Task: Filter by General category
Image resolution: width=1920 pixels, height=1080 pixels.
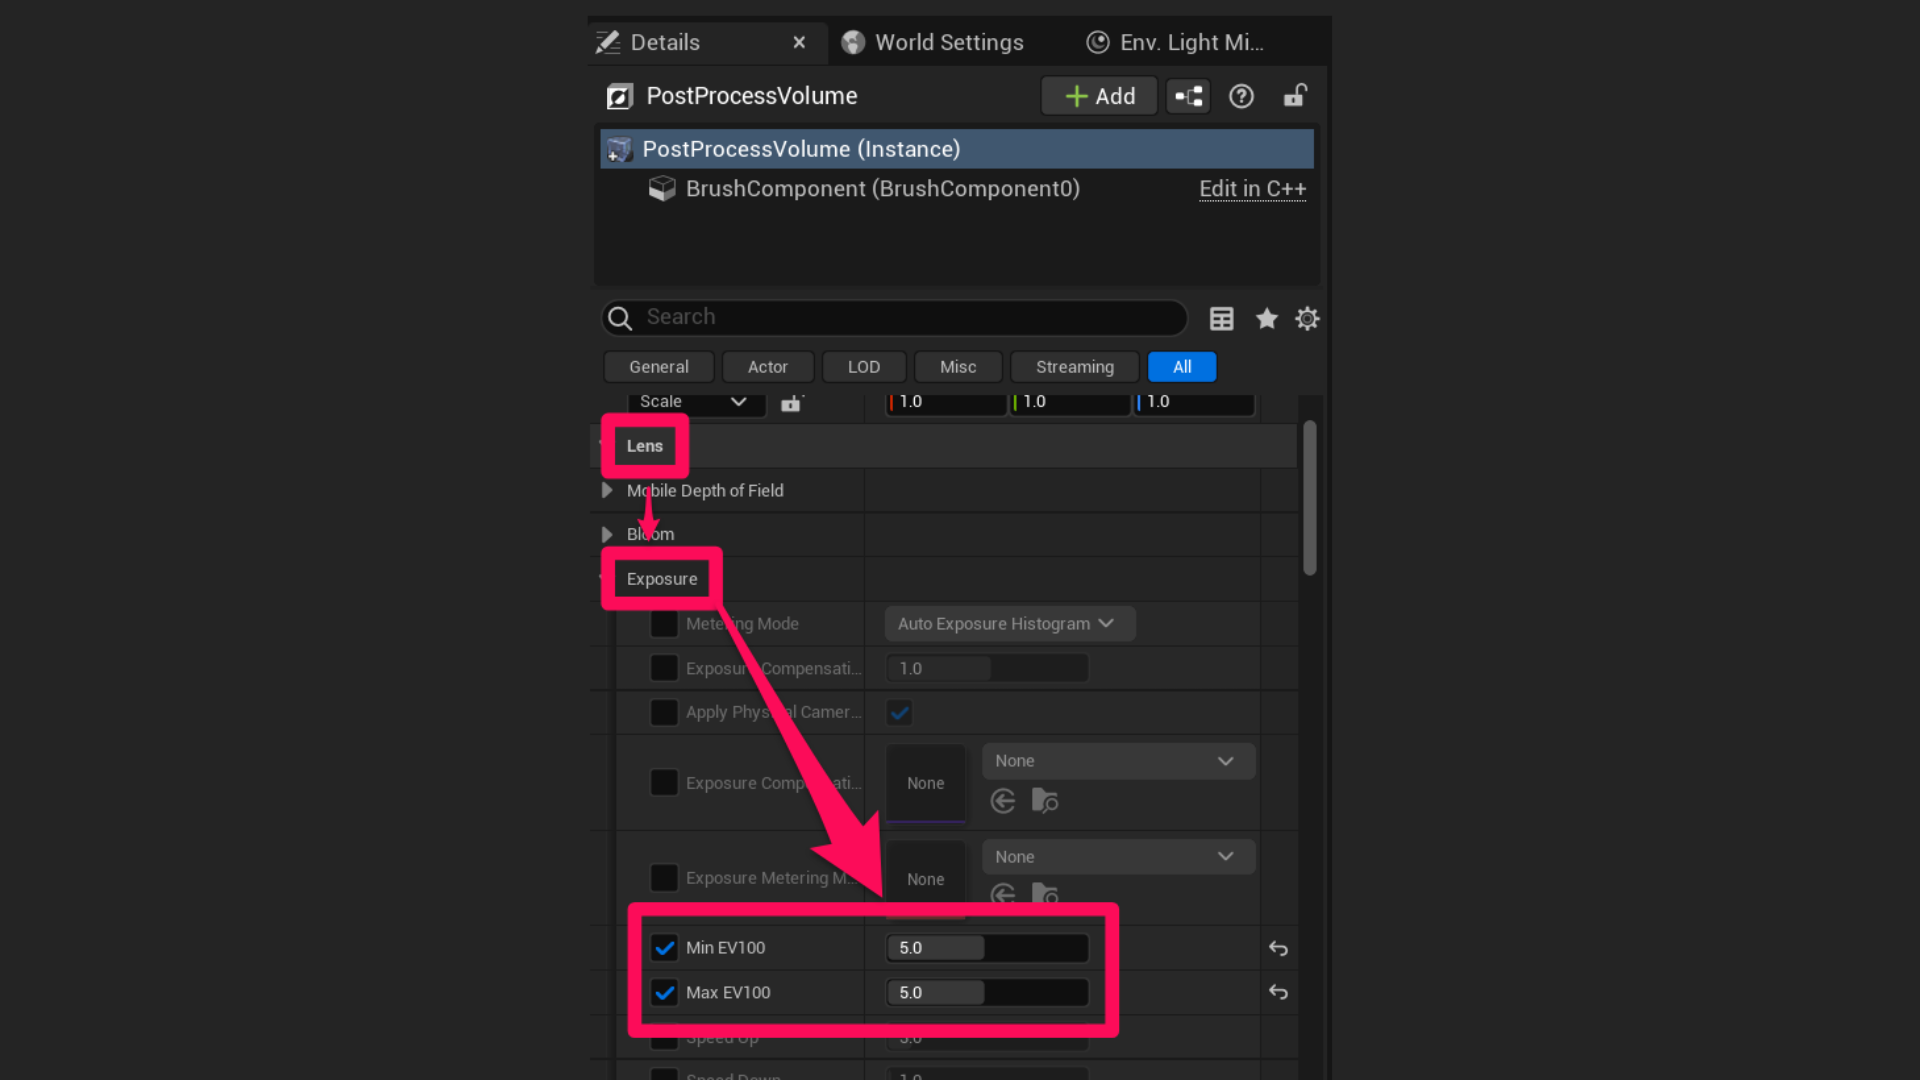Action: [x=659, y=367]
